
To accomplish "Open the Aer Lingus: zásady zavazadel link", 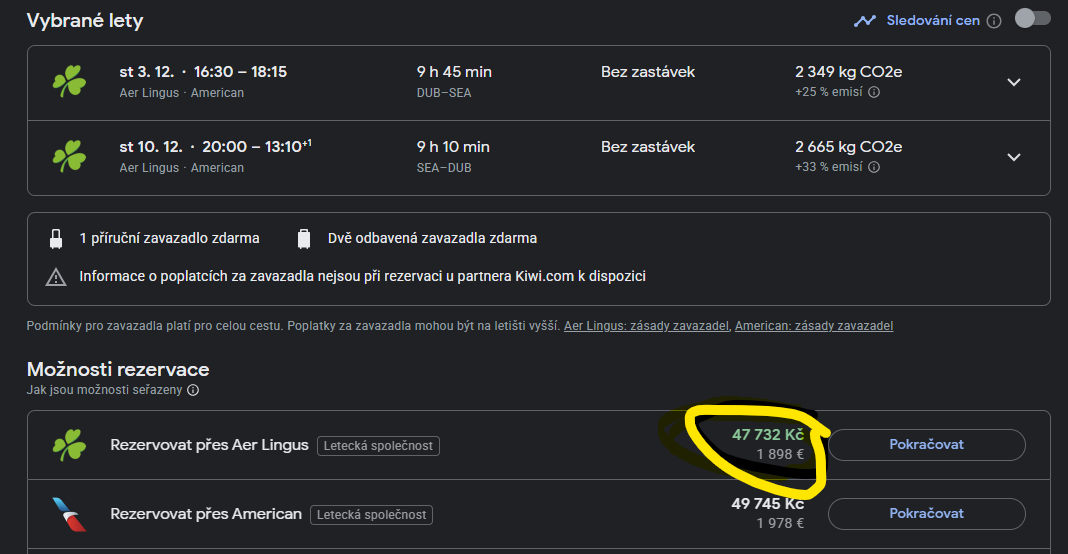I will (x=647, y=326).
